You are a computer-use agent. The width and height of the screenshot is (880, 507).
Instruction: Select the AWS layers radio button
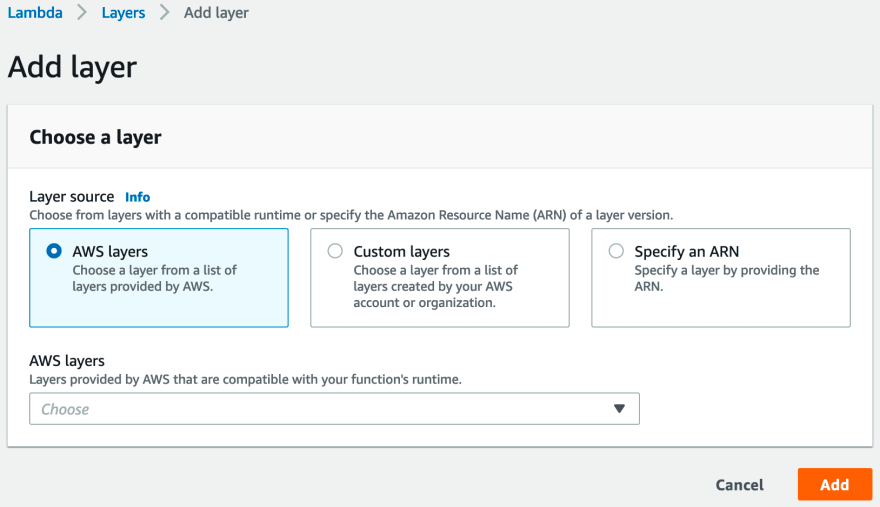pos(54,251)
